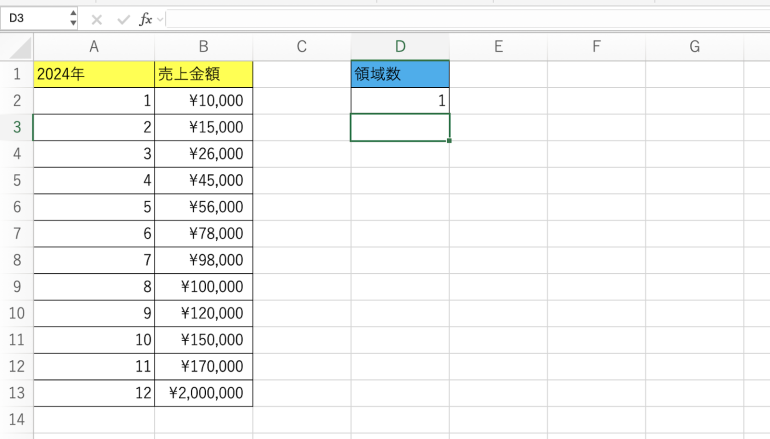770x439 pixels.
Task: Click the Insert Function fx icon
Action: [x=145, y=19]
